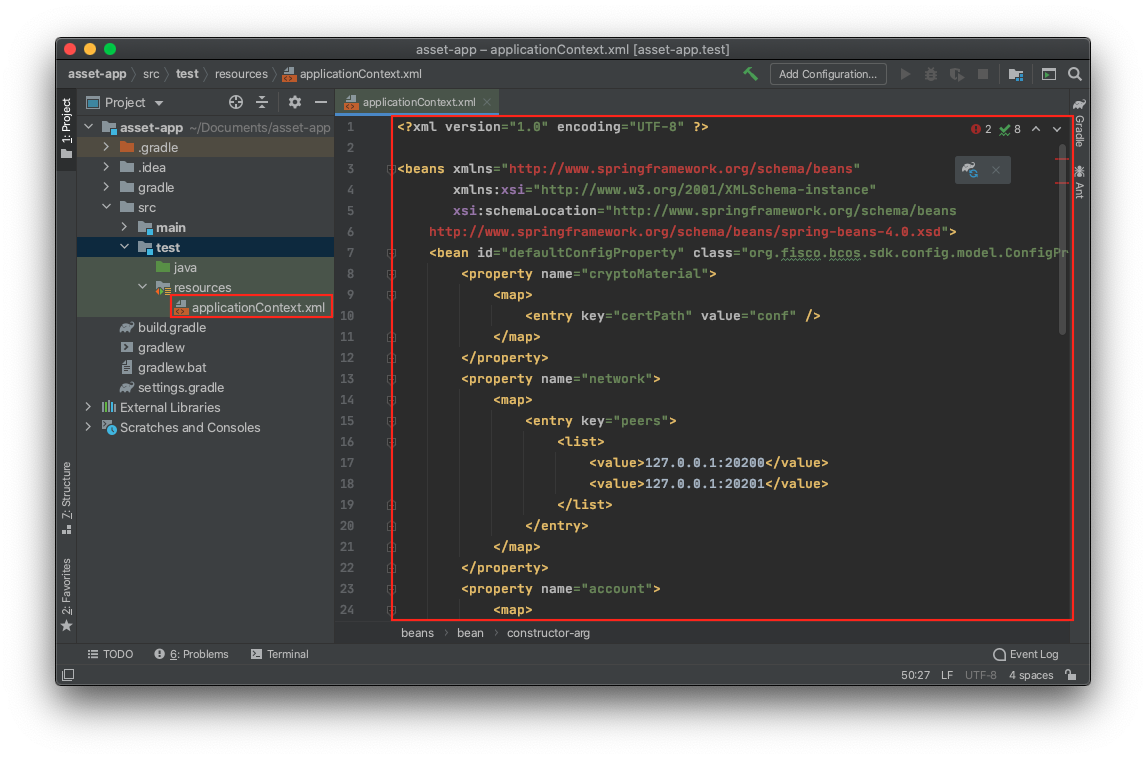
Task: Open the Ant tool window on right
Action: 1079,182
